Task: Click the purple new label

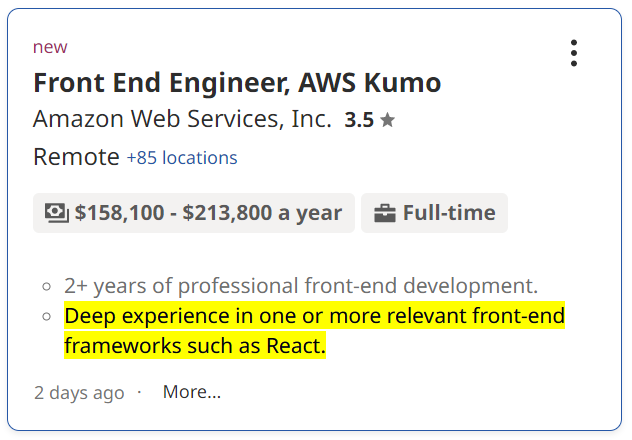Action: coord(50,47)
